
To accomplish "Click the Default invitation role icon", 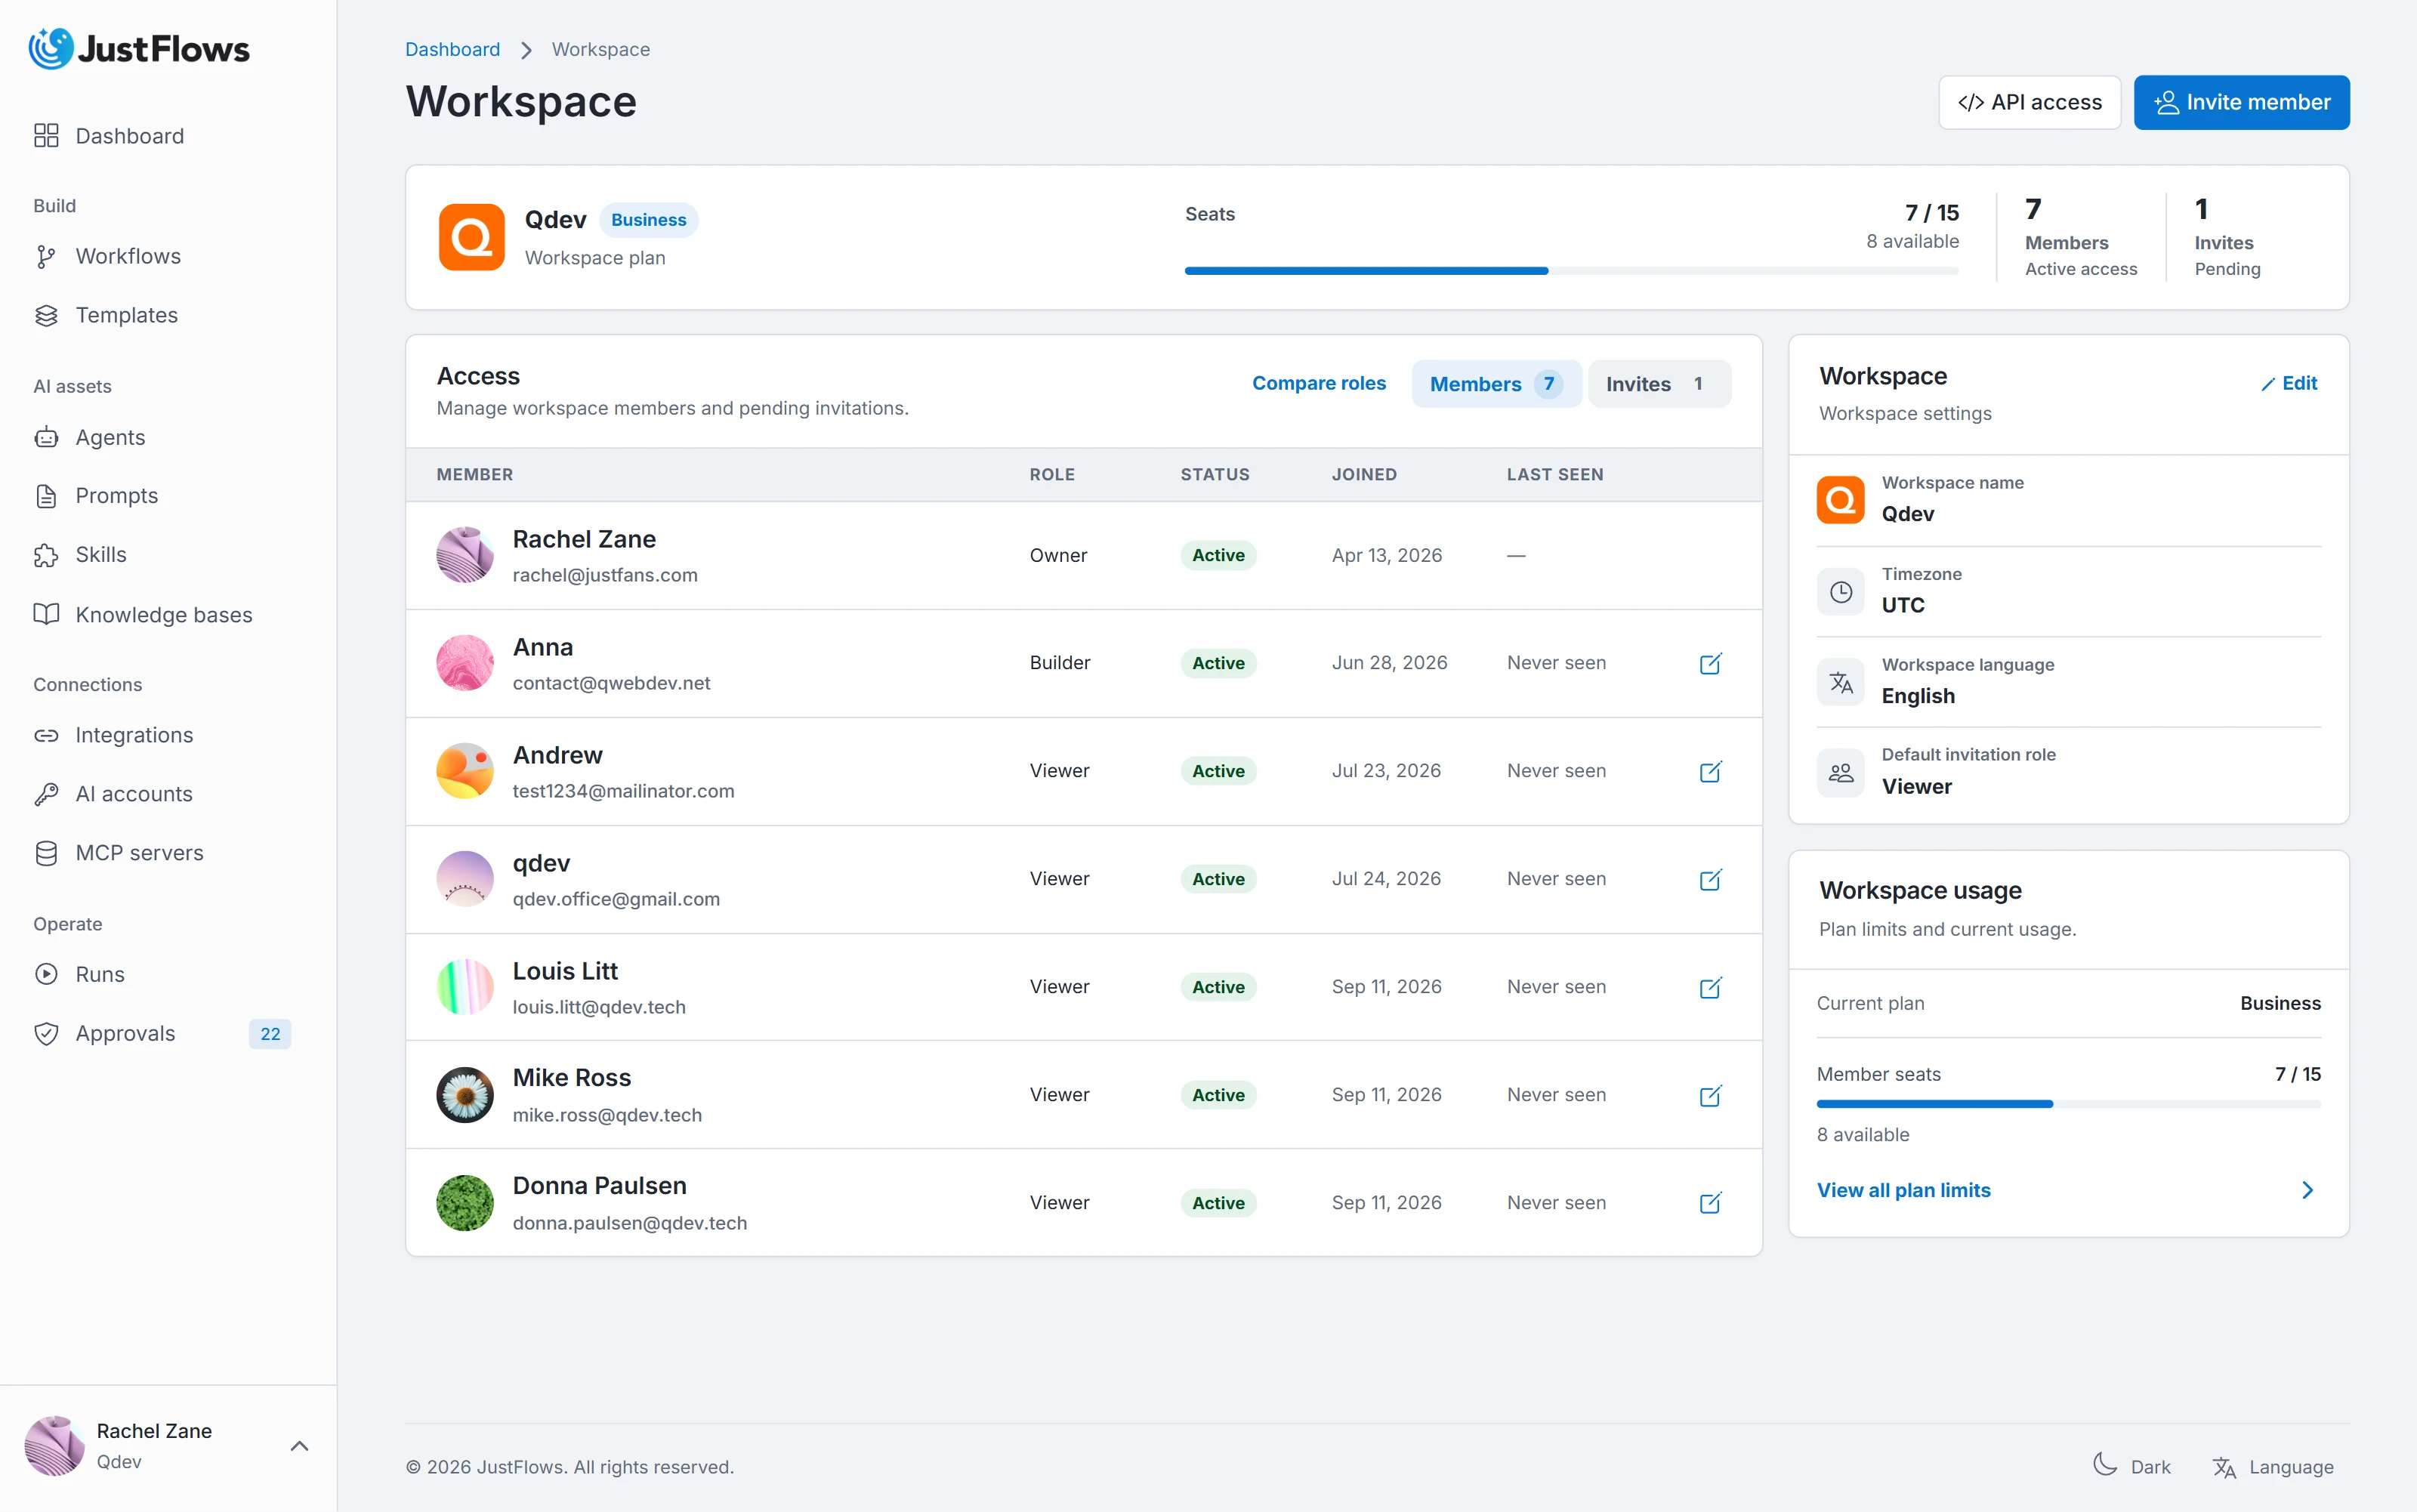I will tap(1840, 773).
